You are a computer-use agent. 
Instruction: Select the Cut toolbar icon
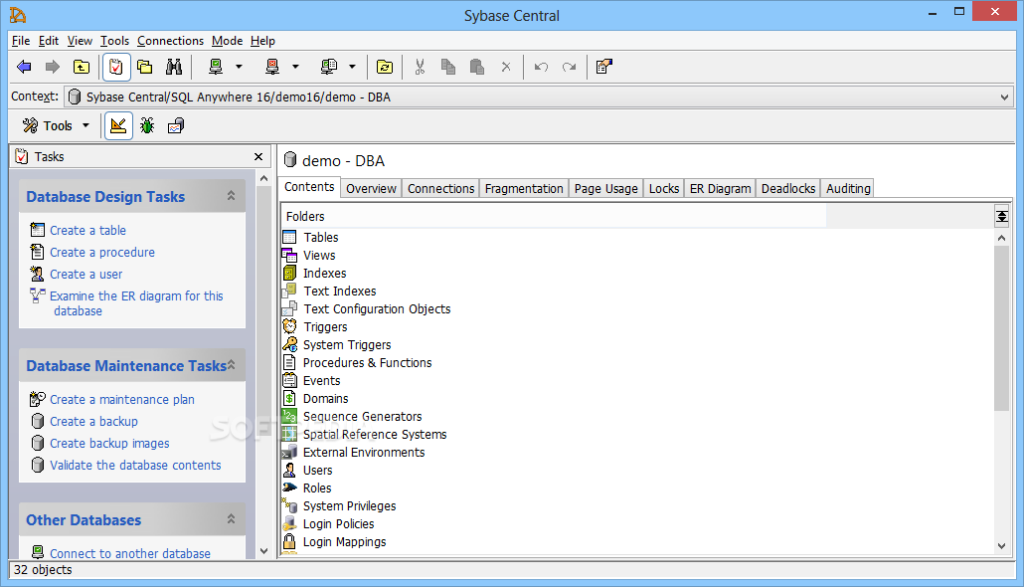coord(420,66)
